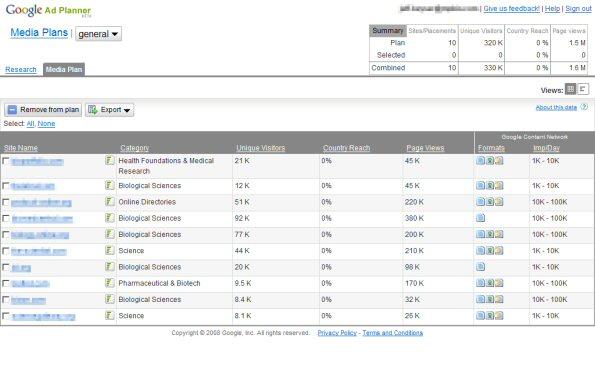The image size is (595, 367).
Task: Sort table by Page Views column header
Action: (x=425, y=148)
